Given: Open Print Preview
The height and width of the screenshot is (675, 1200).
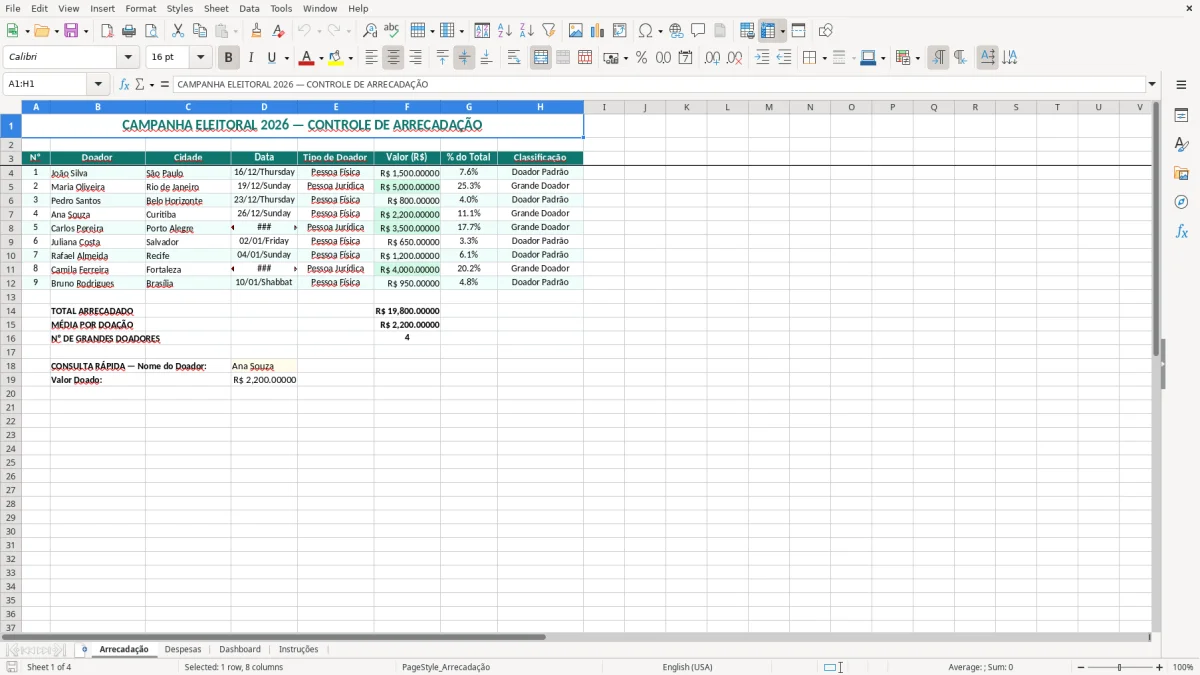Looking at the screenshot, I should [151, 31].
